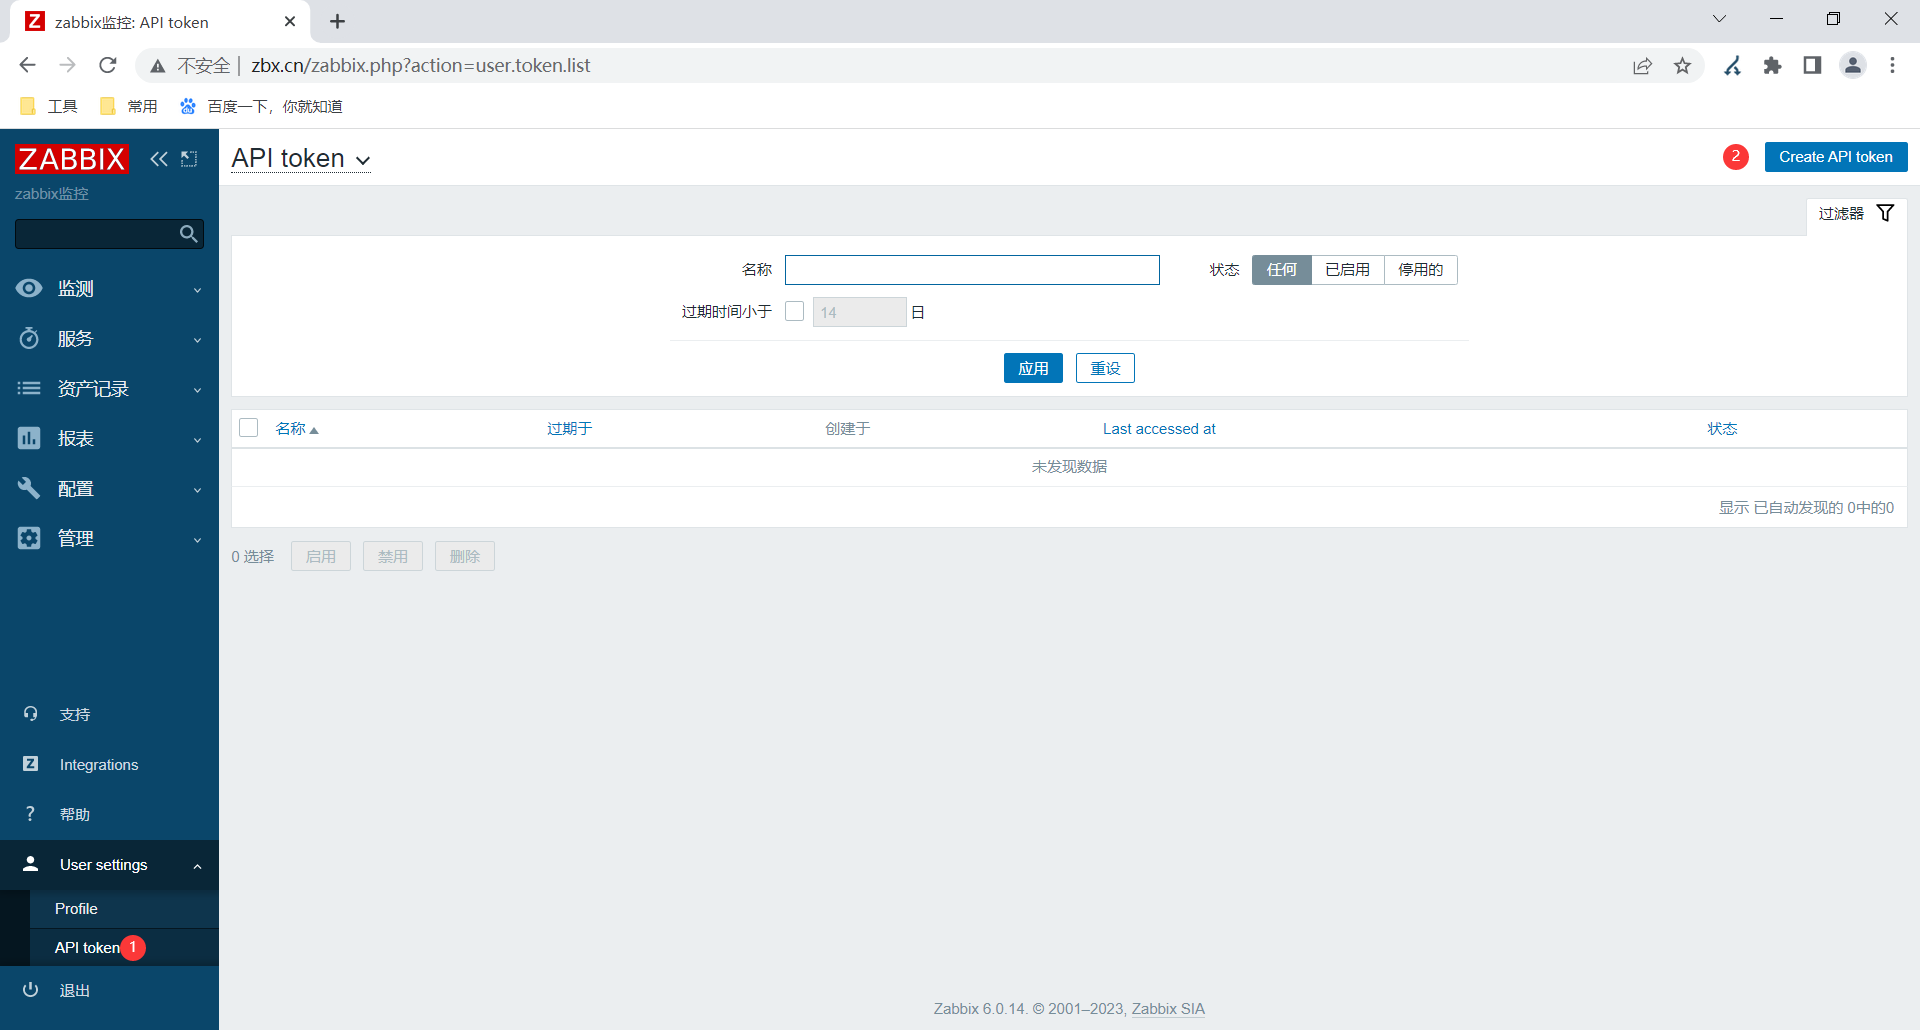
Task: Open Zabbix SIA footer link
Action: (1168, 1009)
